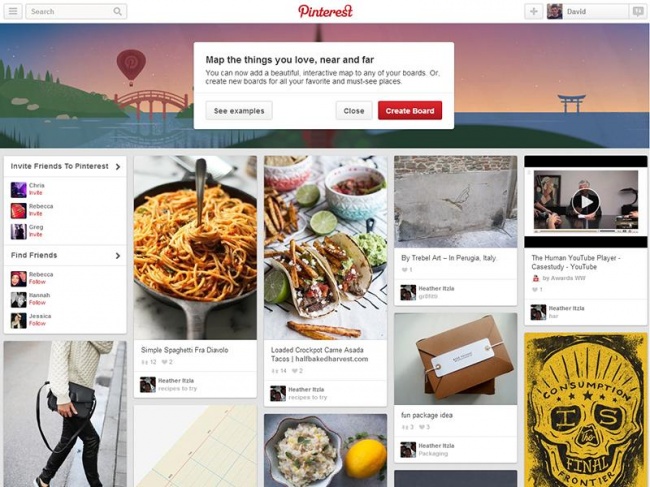The image size is (650, 487).
Task: Invite Chris to Pinterest
Action: (x=36, y=193)
